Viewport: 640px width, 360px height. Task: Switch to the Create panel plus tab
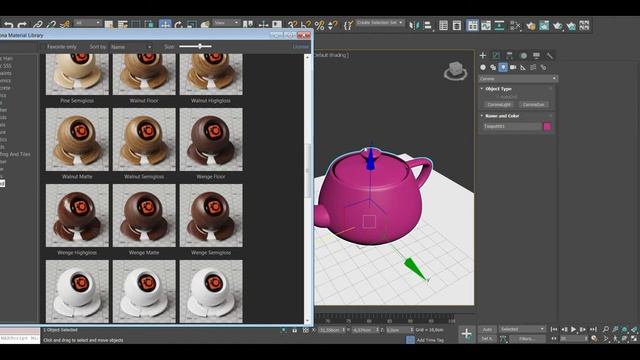click(483, 55)
